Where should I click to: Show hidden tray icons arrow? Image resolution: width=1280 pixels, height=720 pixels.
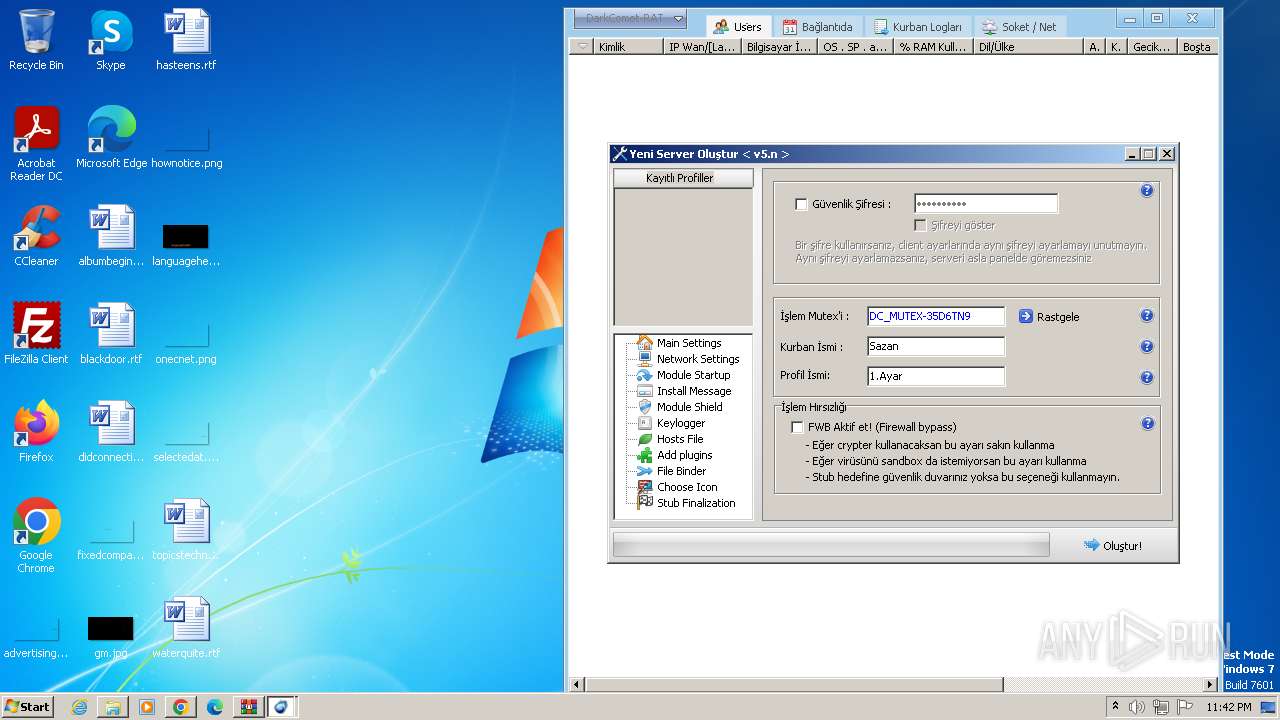(x=1116, y=707)
